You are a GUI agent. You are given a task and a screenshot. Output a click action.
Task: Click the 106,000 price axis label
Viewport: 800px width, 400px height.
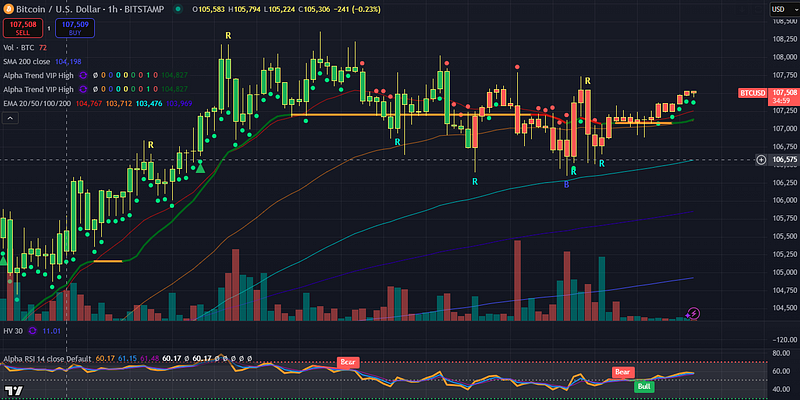(784, 201)
